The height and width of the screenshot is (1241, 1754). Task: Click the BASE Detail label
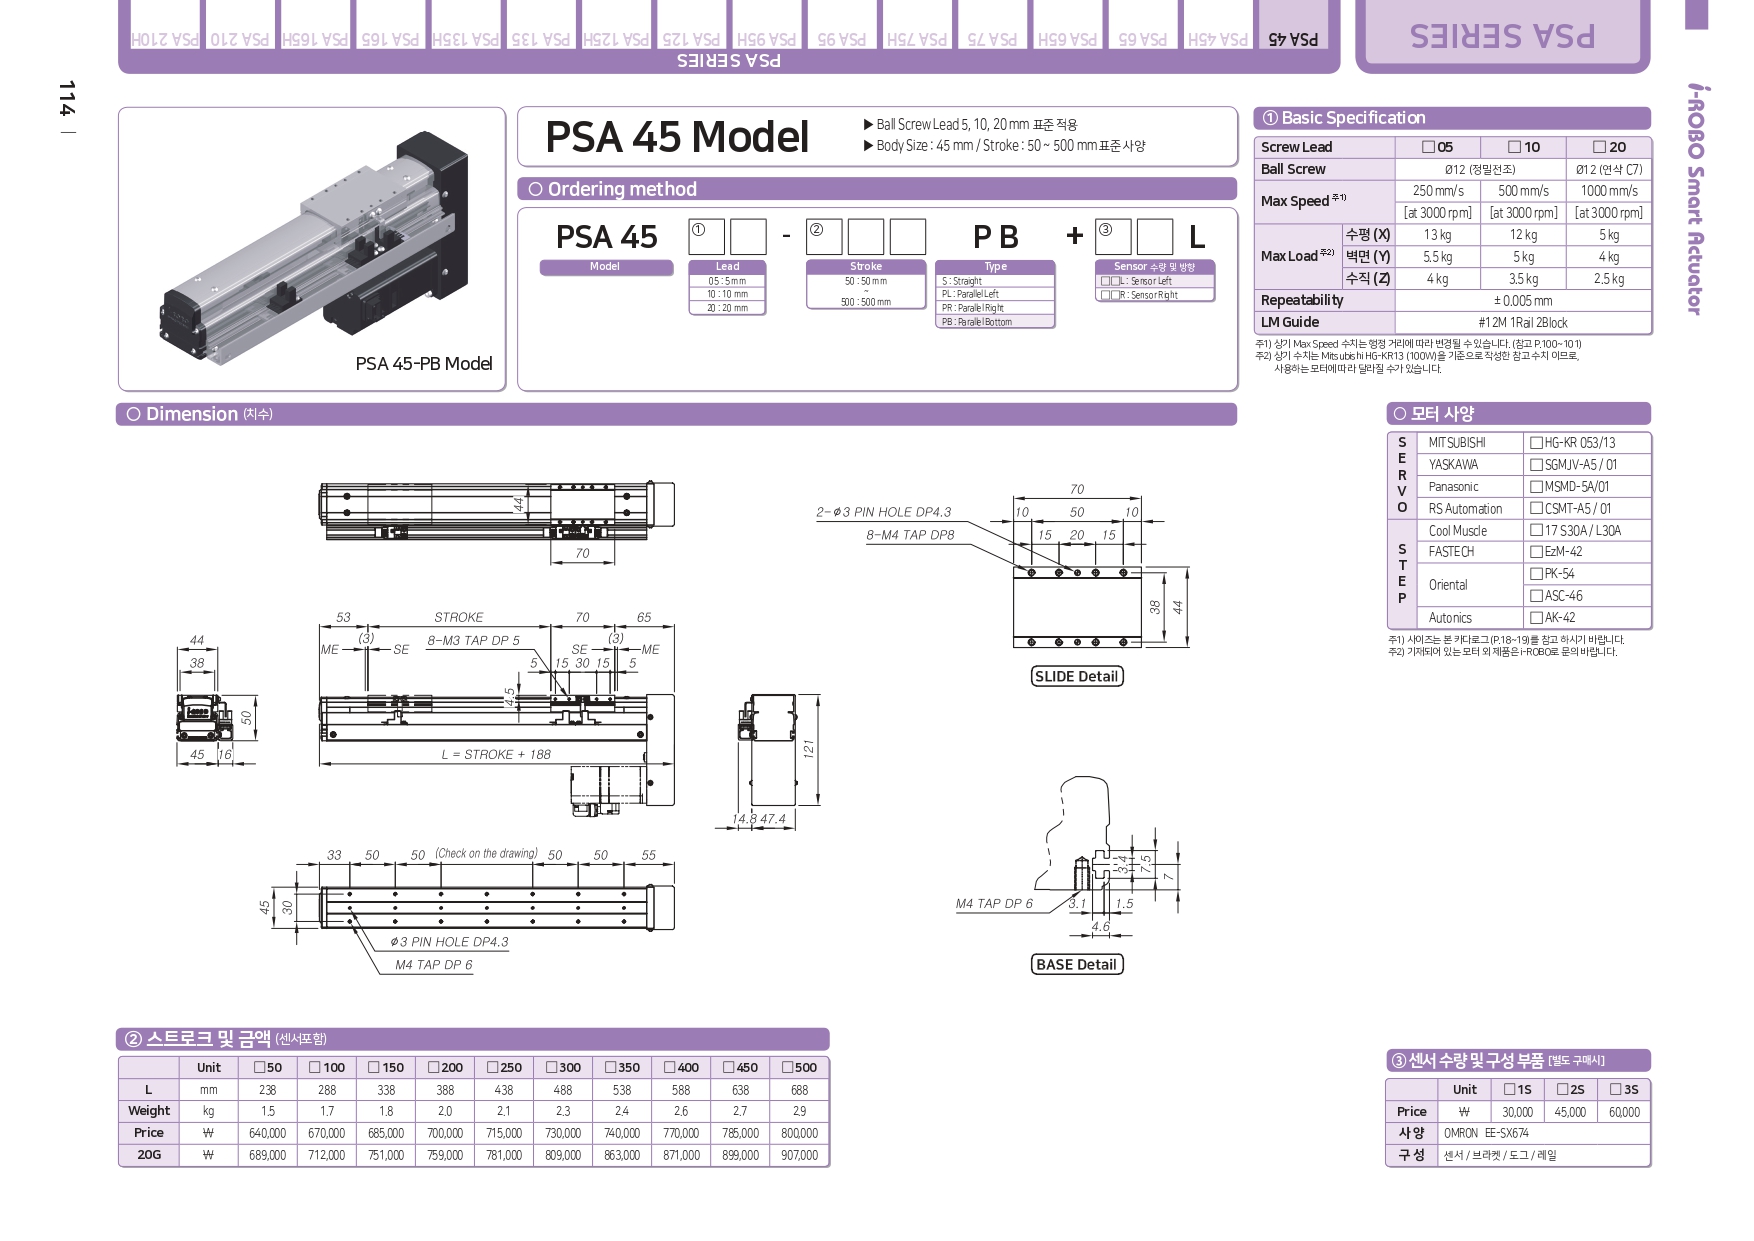1076,965
